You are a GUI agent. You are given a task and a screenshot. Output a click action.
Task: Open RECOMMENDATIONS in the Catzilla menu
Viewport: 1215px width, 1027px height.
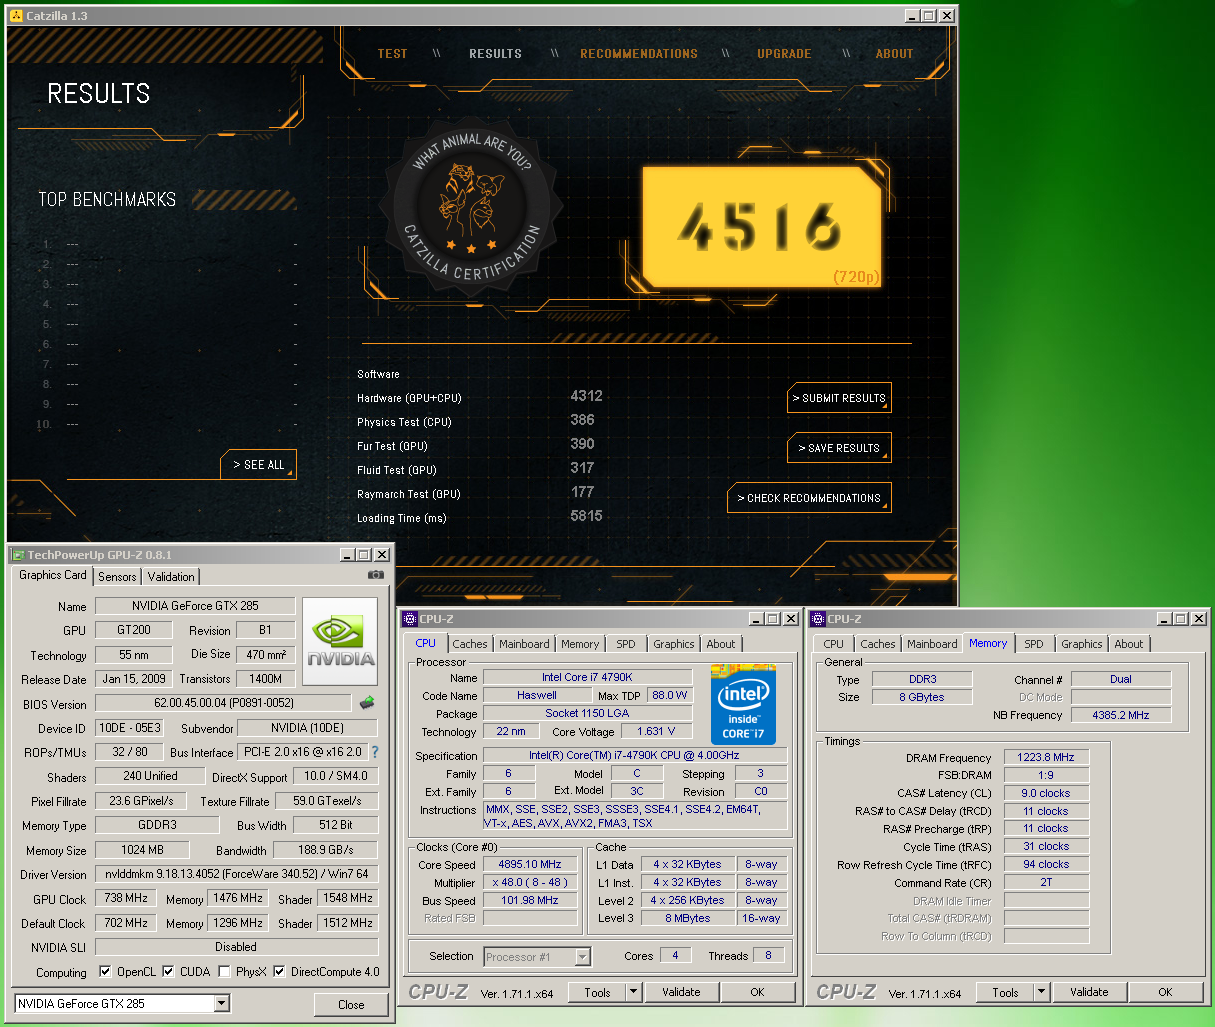point(639,54)
